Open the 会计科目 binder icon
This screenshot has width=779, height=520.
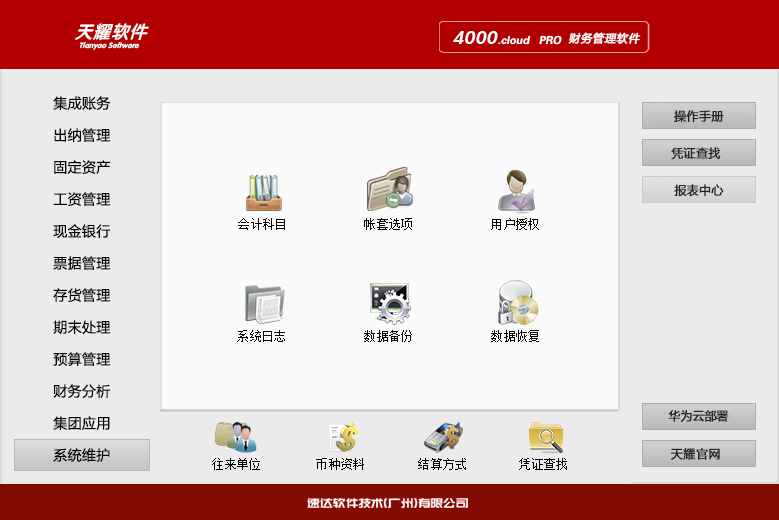tap(263, 193)
